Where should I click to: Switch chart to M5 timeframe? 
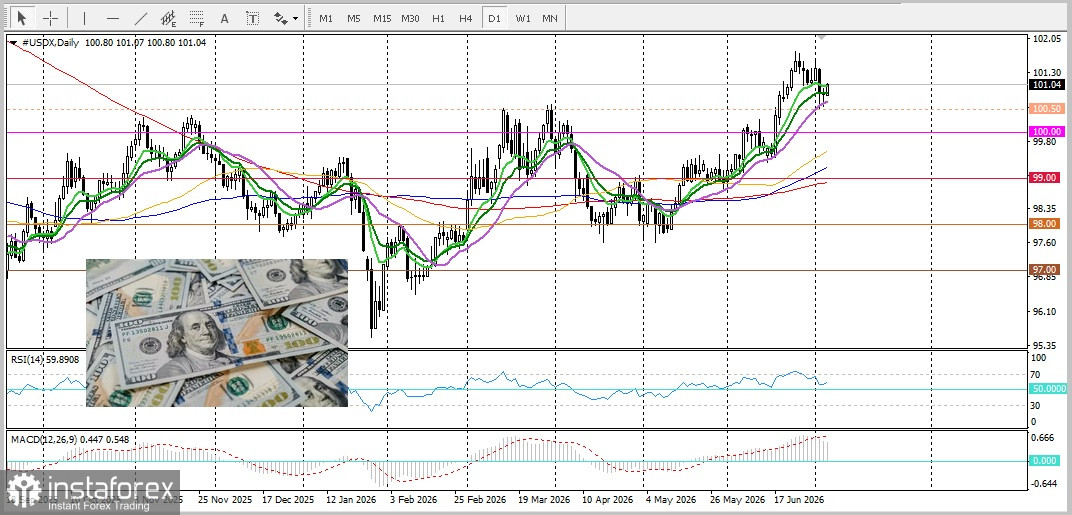pos(353,18)
